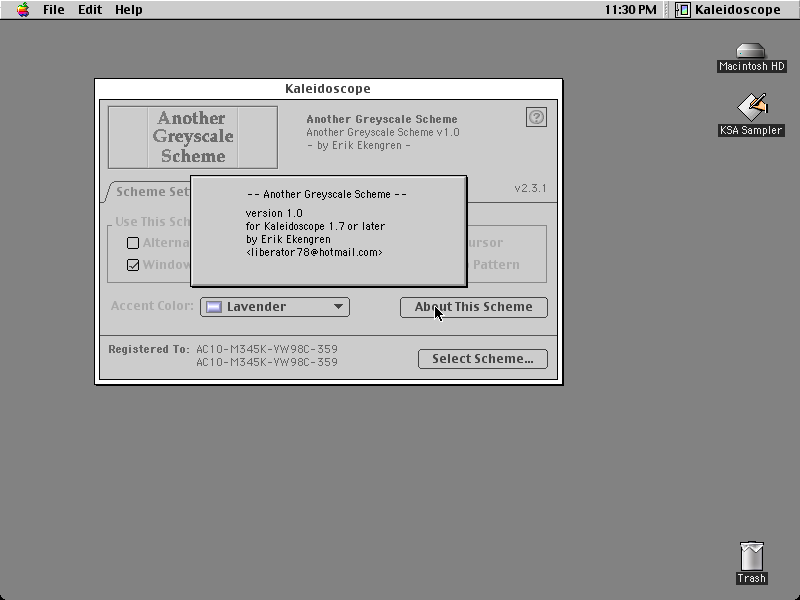Image resolution: width=800 pixels, height=600 pixels.
Task: Click the bold Another Greyscale Scheme heading
Action: coord(382,119)
